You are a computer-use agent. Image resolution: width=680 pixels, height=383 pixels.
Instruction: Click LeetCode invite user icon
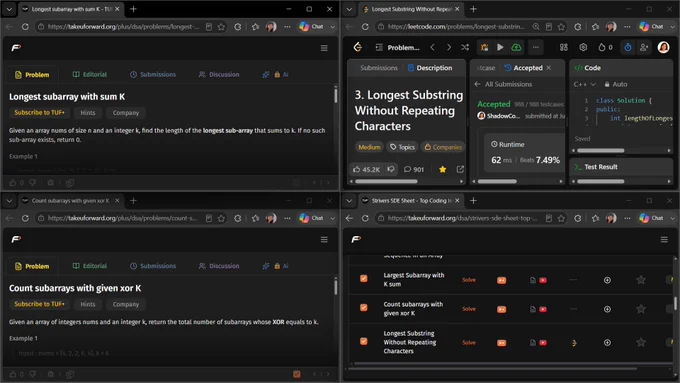(x=644, y=47)
